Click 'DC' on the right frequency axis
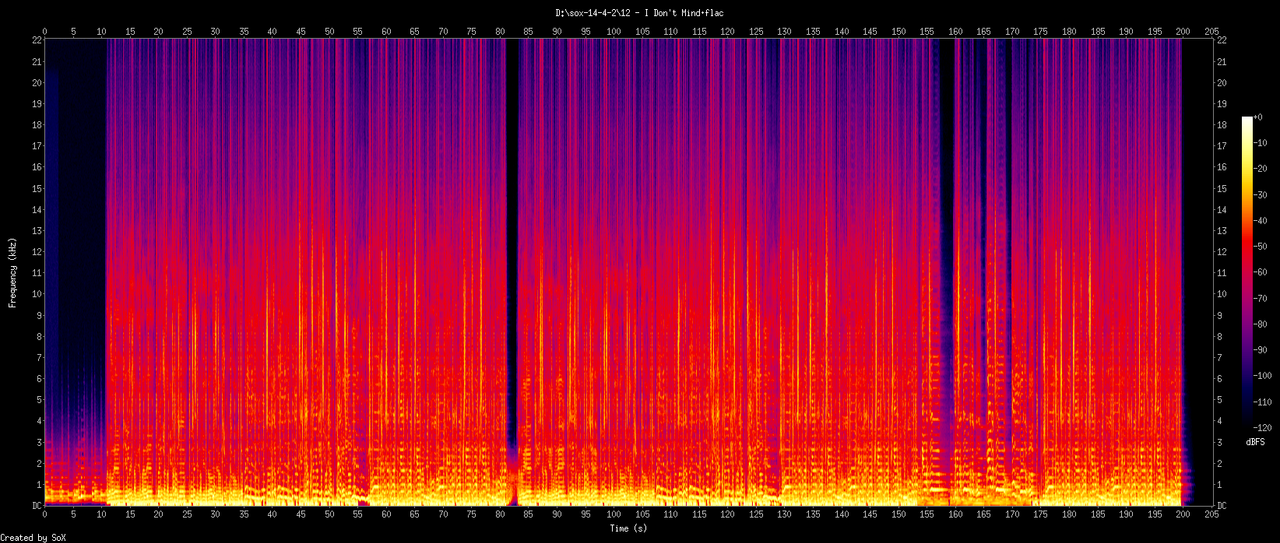This screenshot has width=1280, height=543. pos(1223,506)
